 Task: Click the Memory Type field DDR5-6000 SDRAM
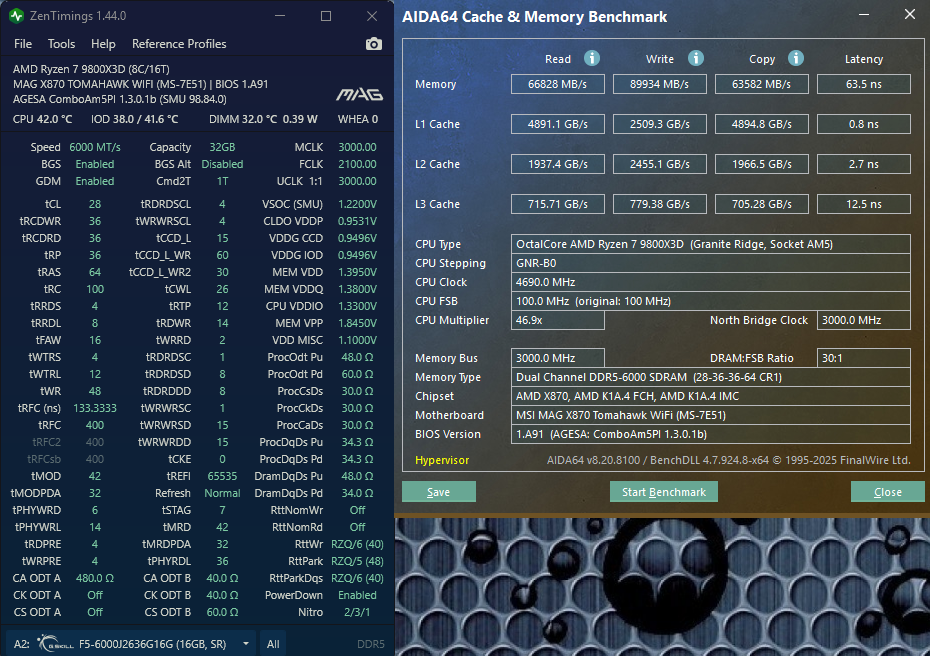[711, 377]
